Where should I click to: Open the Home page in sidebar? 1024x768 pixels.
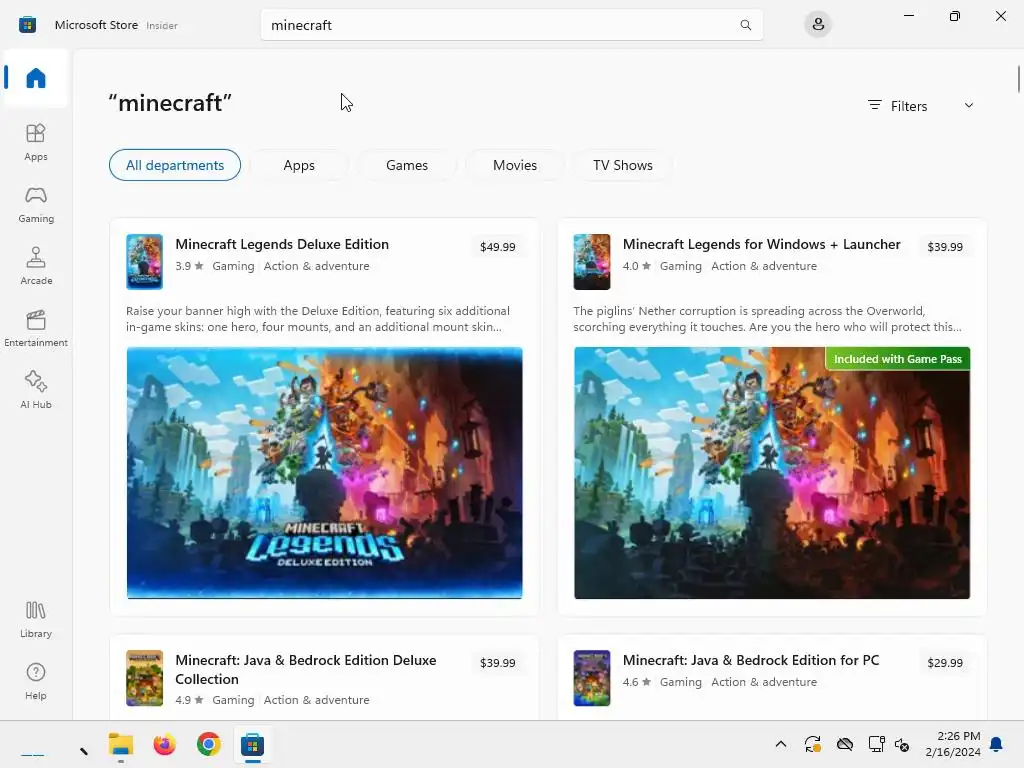pos(36,78)
